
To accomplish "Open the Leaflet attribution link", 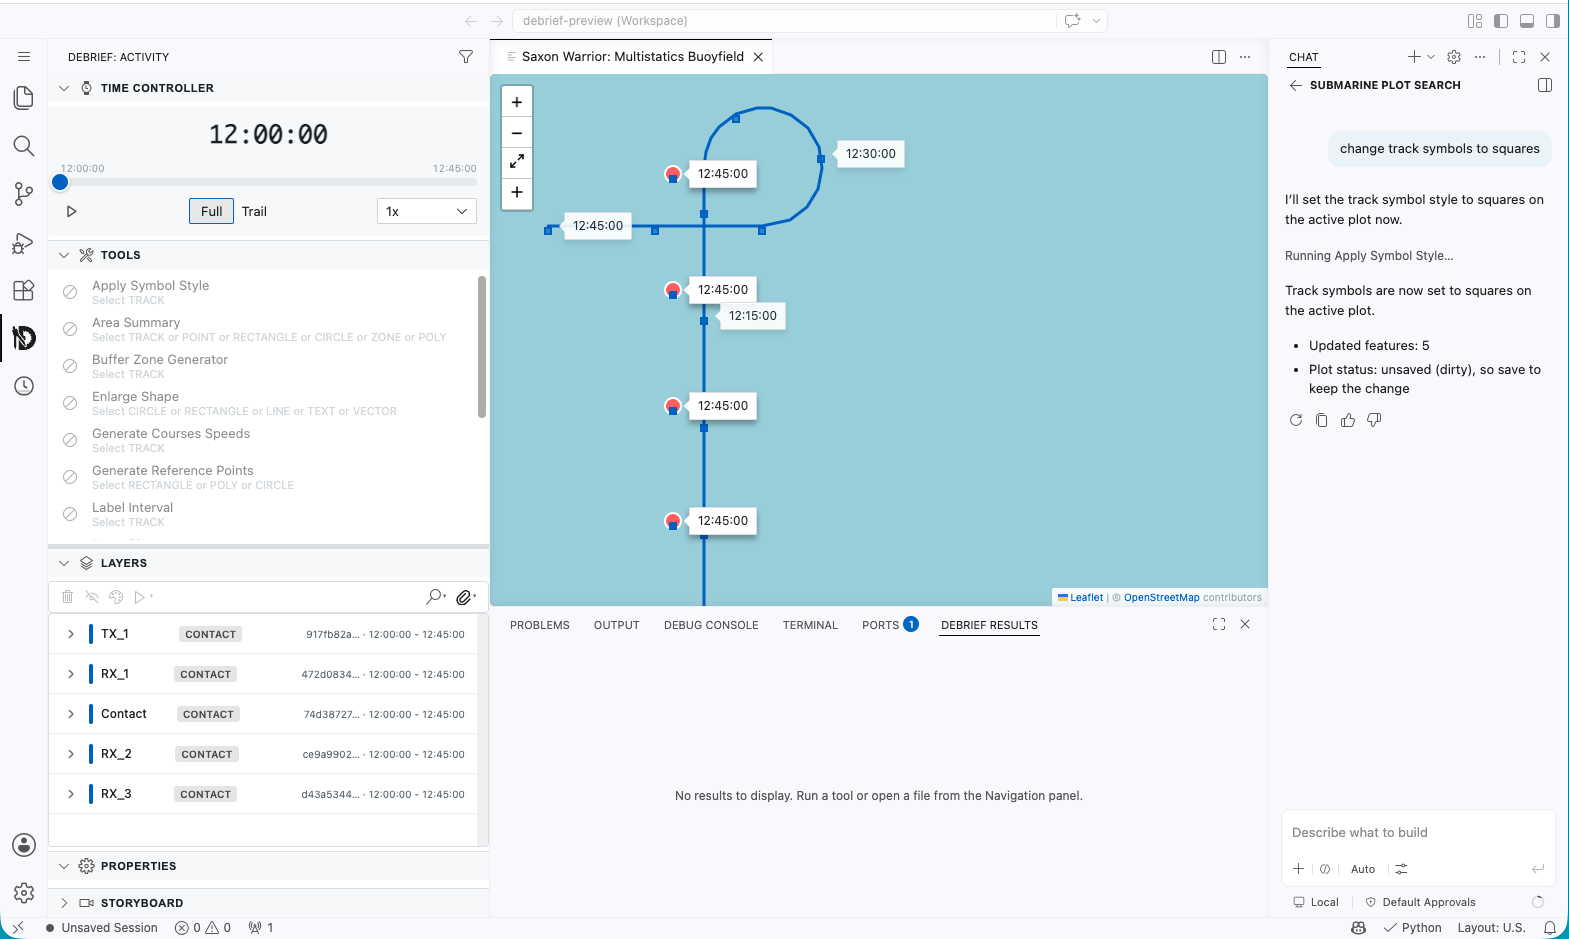I will (x=1081, y=598).
